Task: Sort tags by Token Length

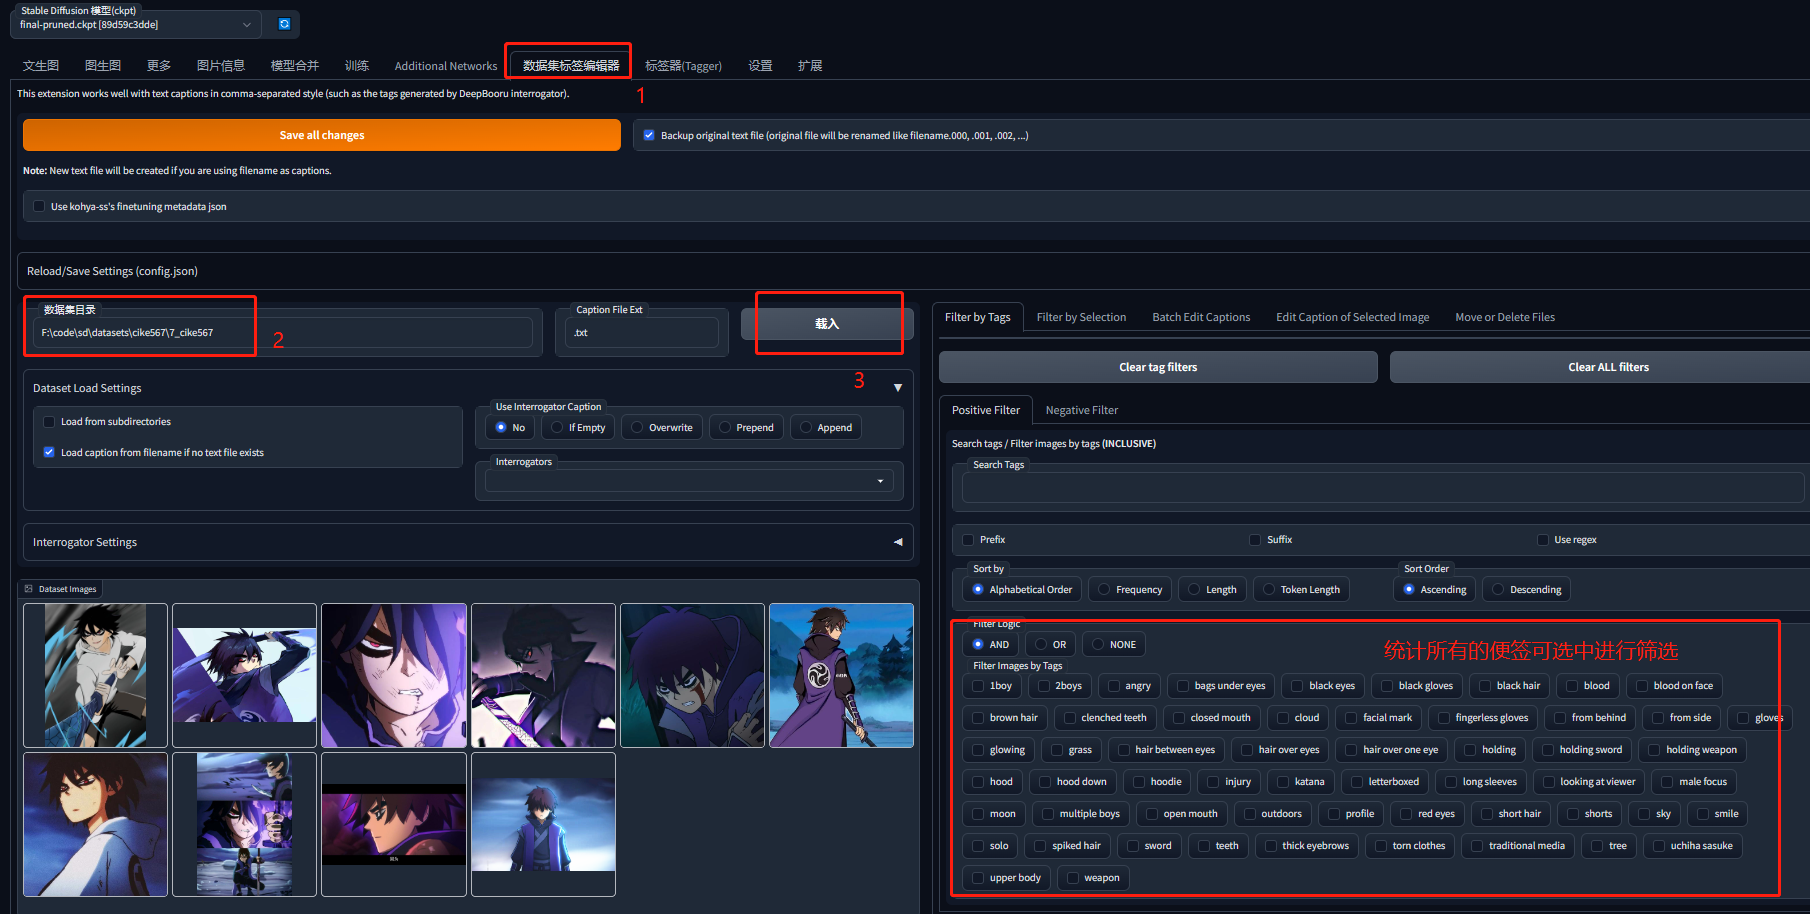Action: point(1300,589)
